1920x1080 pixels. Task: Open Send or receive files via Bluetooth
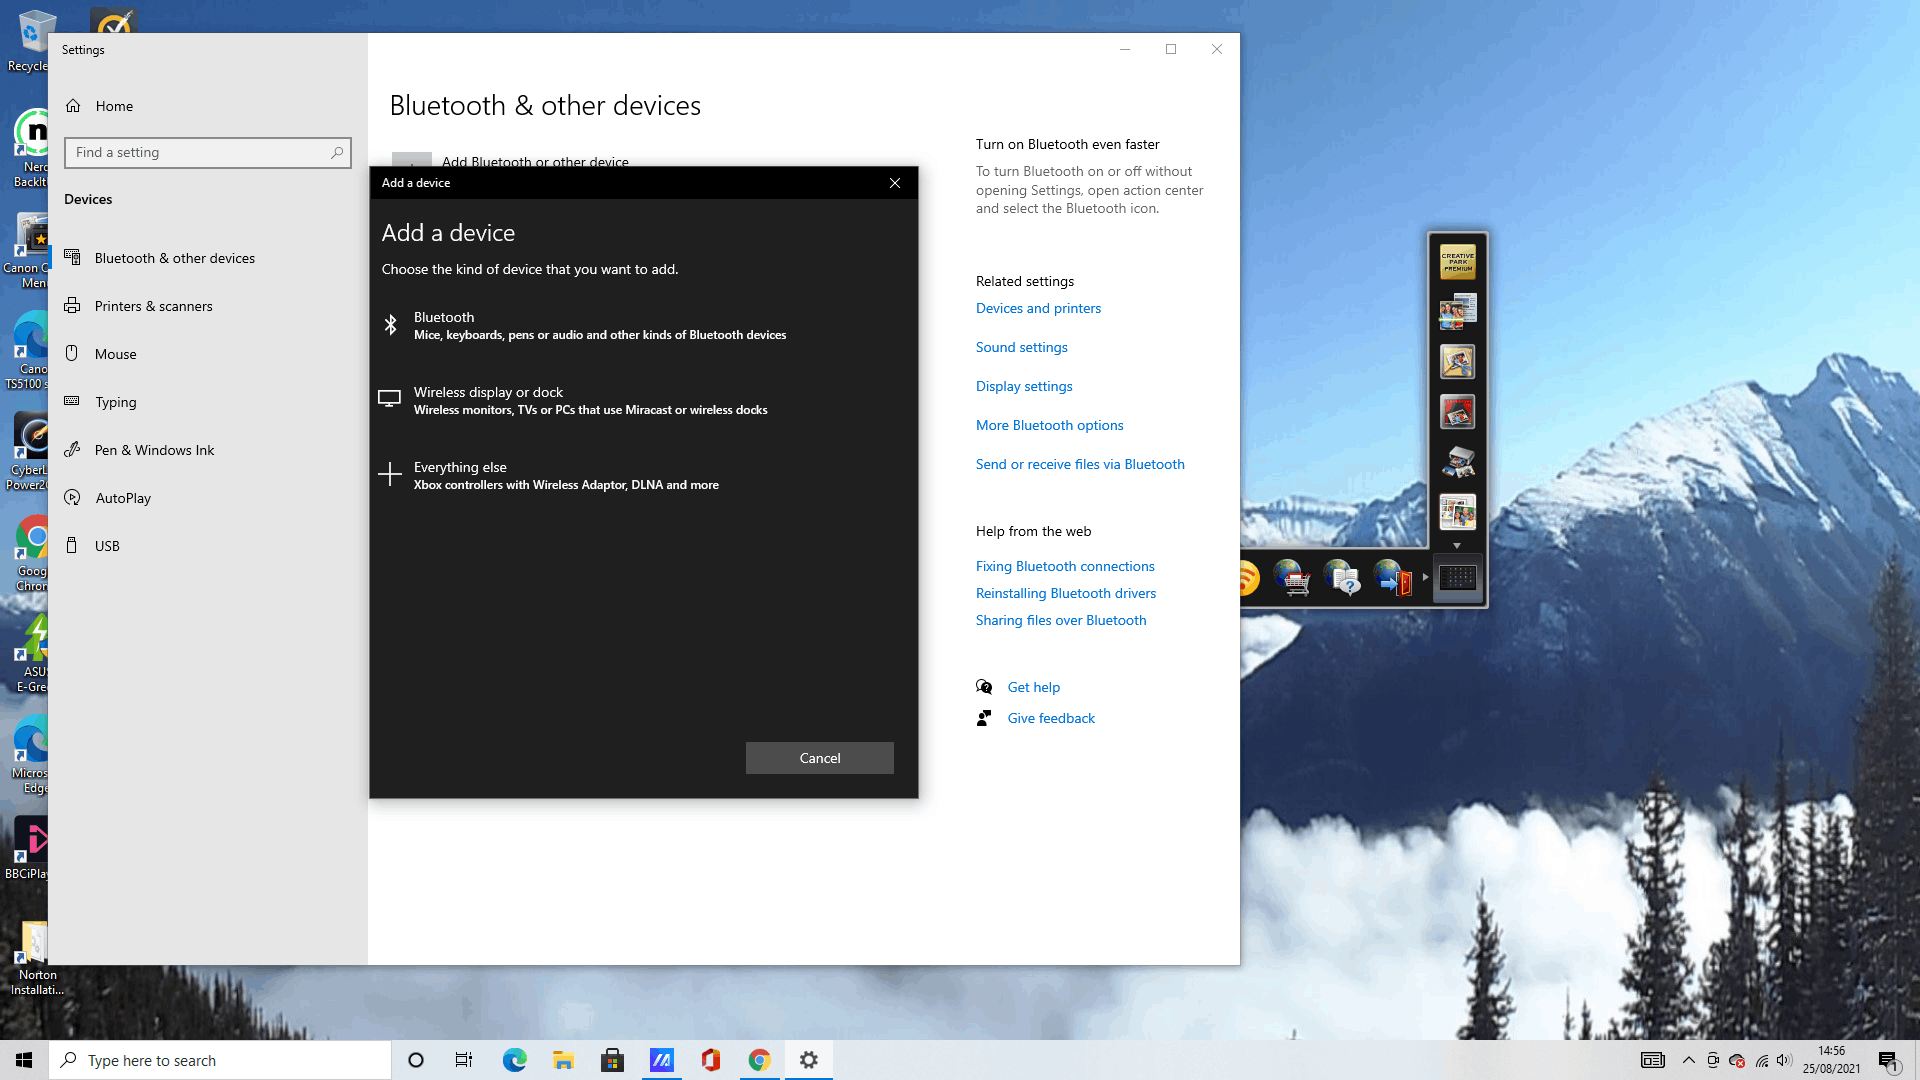click(x=1080, y=464)
